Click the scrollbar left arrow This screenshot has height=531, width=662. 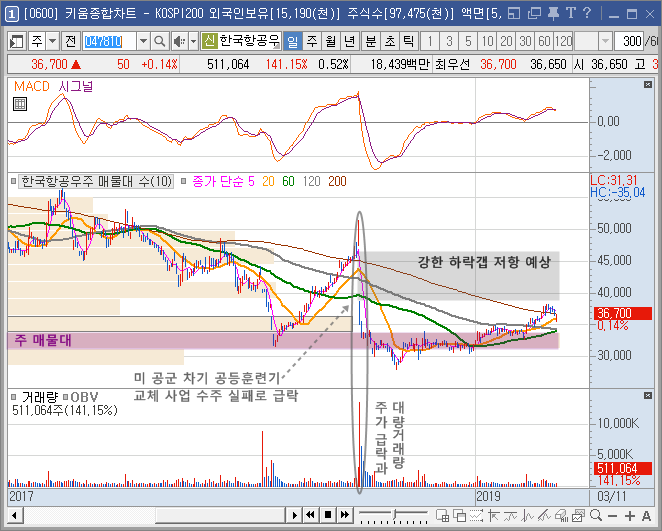(15, 515)
